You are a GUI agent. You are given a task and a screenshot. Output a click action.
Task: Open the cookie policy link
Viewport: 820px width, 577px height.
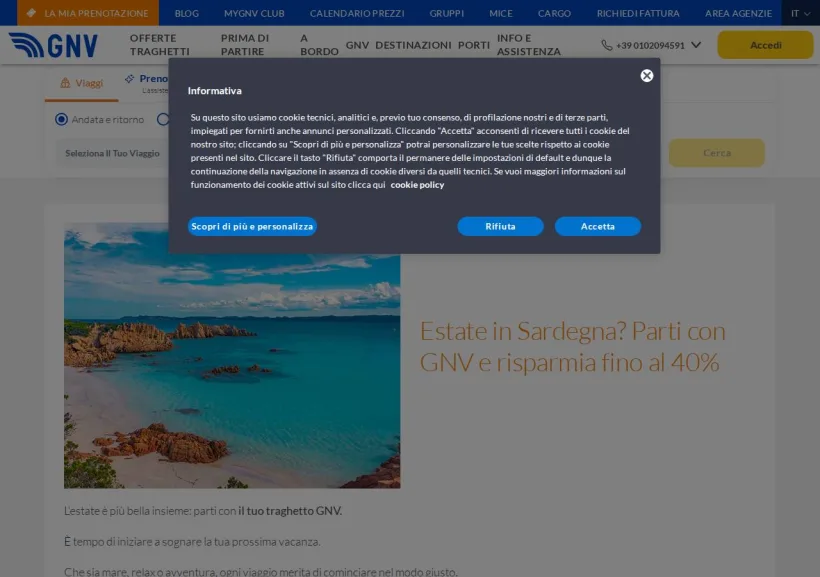point(417,185)
